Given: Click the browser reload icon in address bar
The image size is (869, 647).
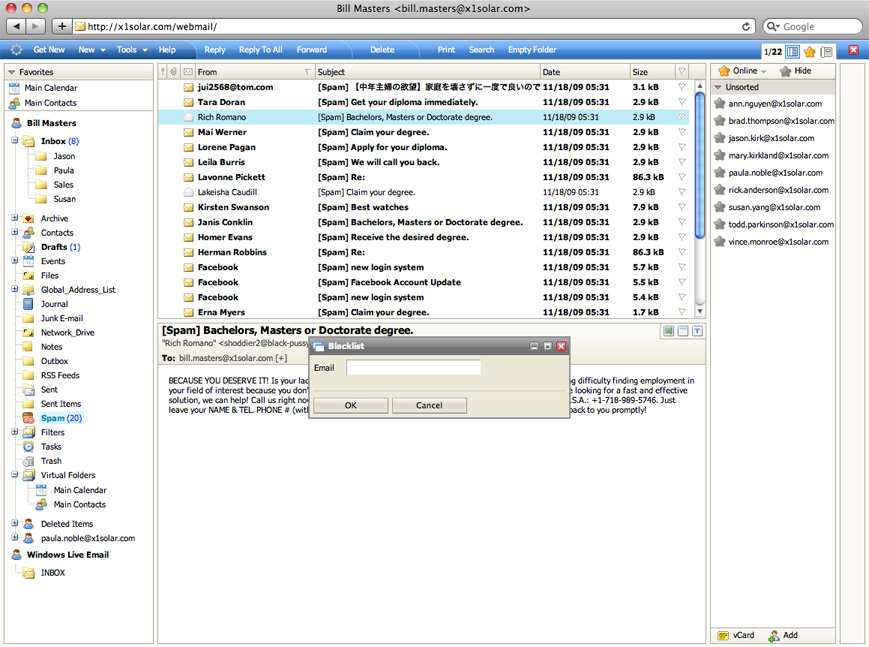Looking at the screenshot, I should pyautogui.click(x=747, y=26).
